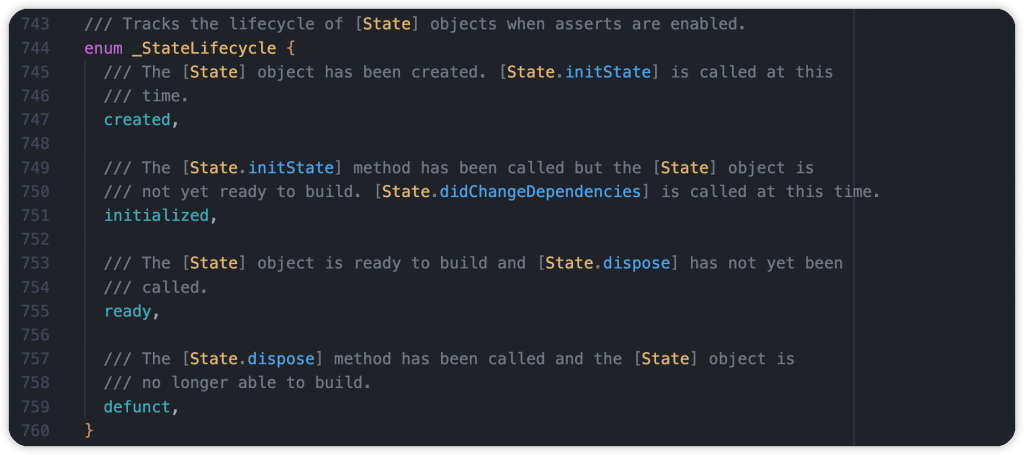Viewport: 1024px width, 455px height.
Task: Click the initialized enum value
Action: click(156, 215)
